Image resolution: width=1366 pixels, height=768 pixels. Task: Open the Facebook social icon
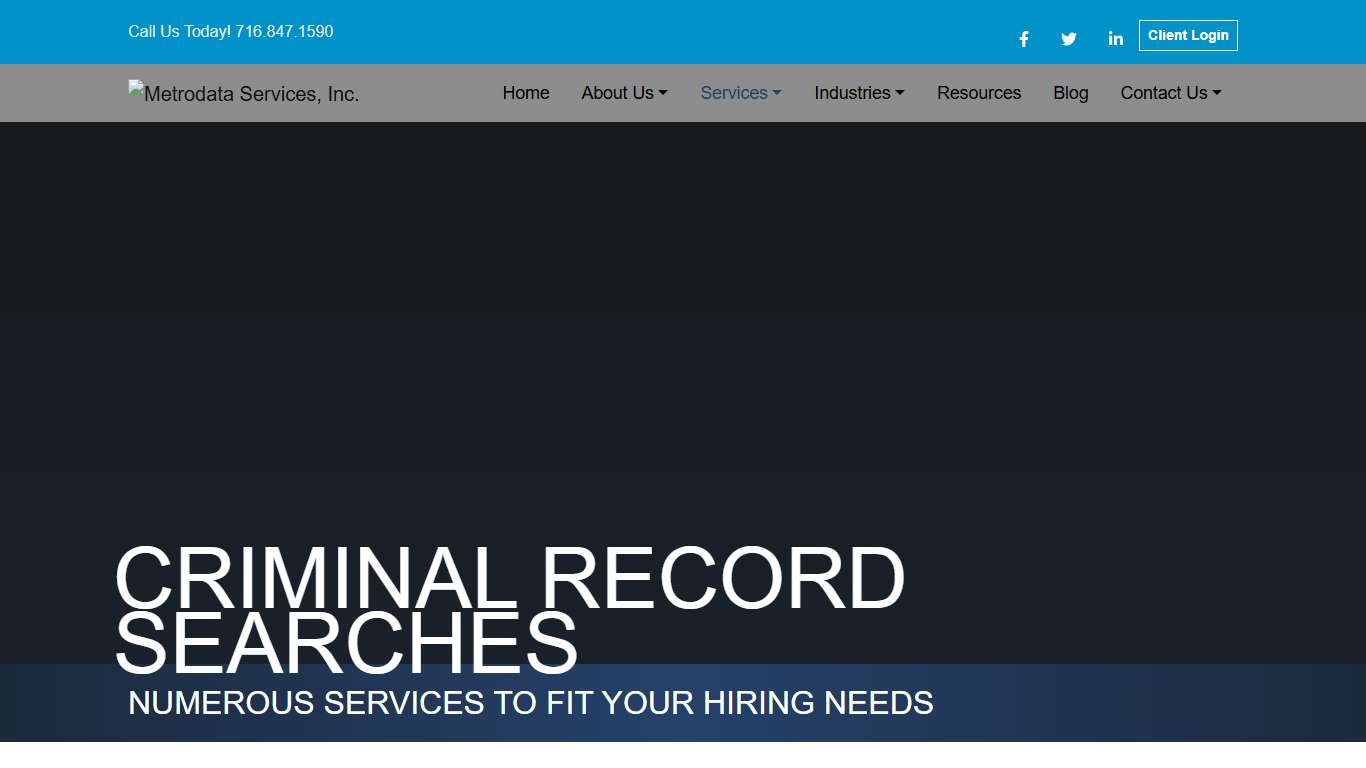tap(1023, 38)
